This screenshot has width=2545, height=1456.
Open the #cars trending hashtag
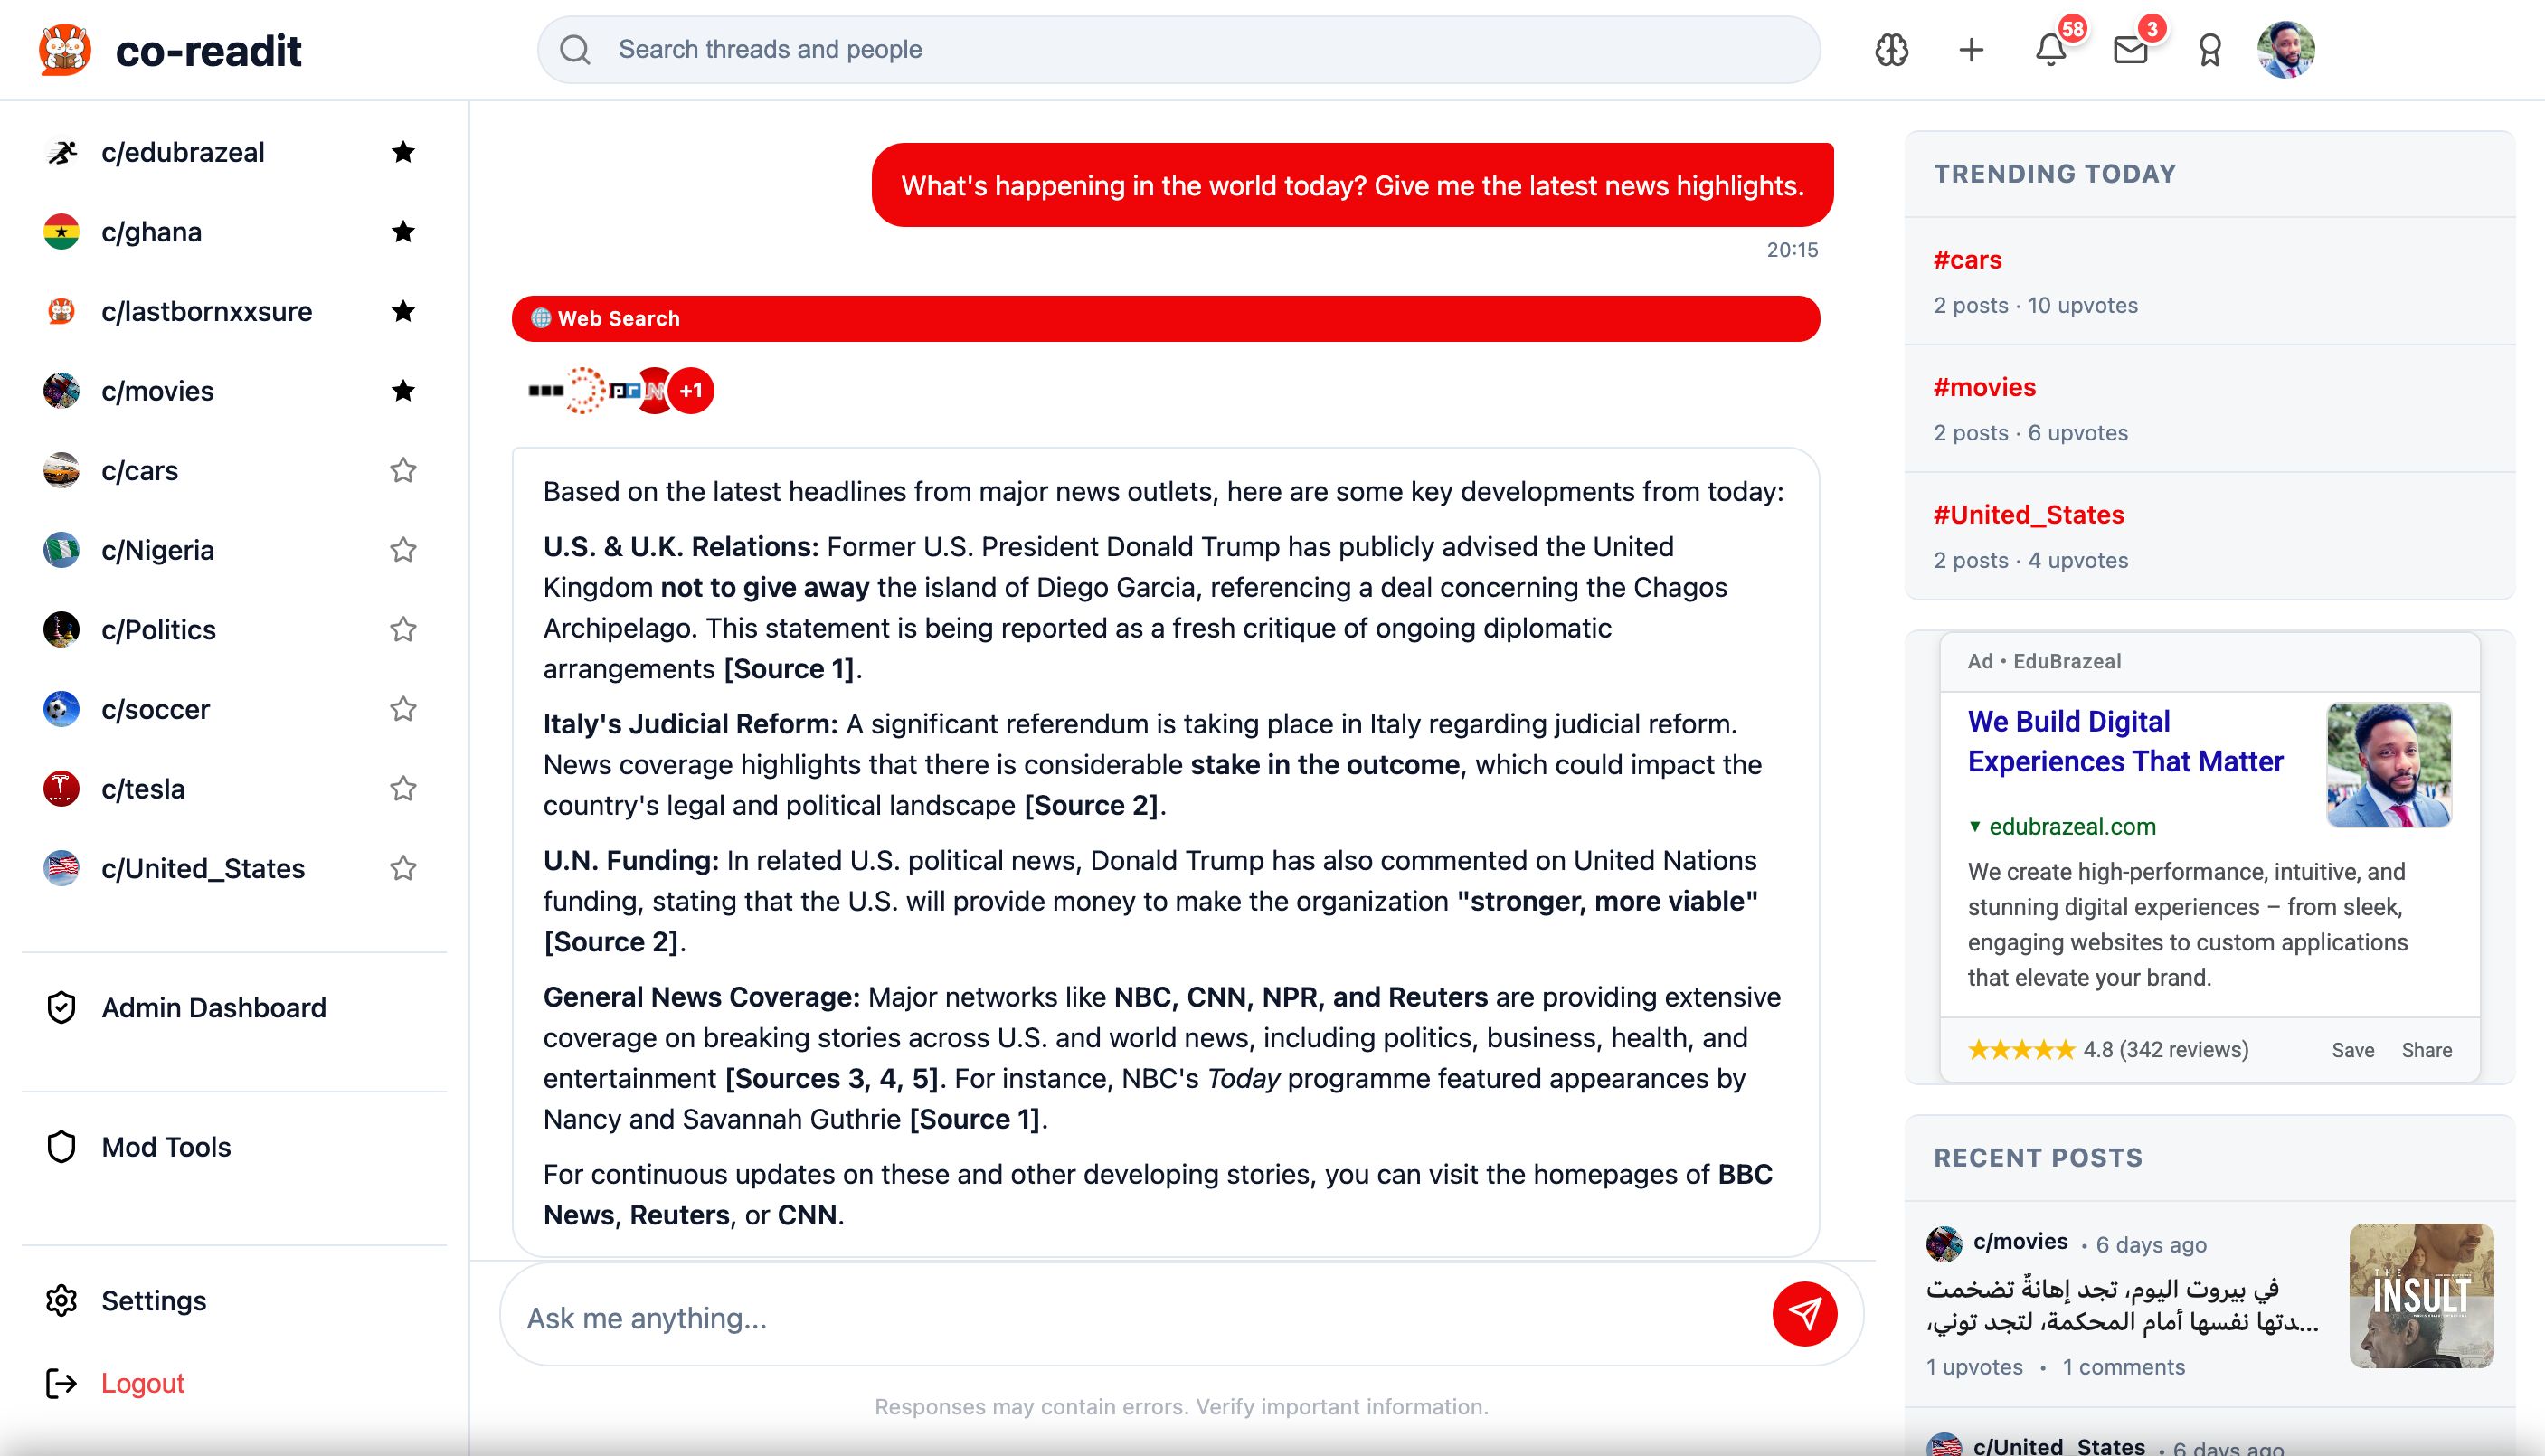(1967, 260)
